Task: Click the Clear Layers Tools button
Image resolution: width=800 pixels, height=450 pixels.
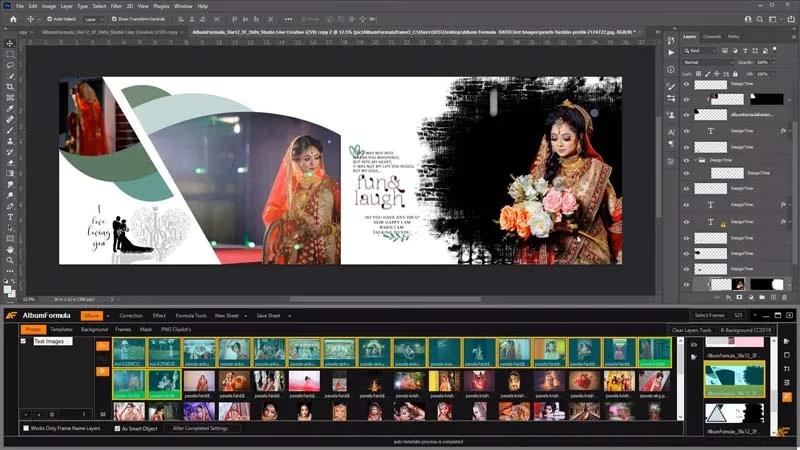Action: tap(691, 330)
